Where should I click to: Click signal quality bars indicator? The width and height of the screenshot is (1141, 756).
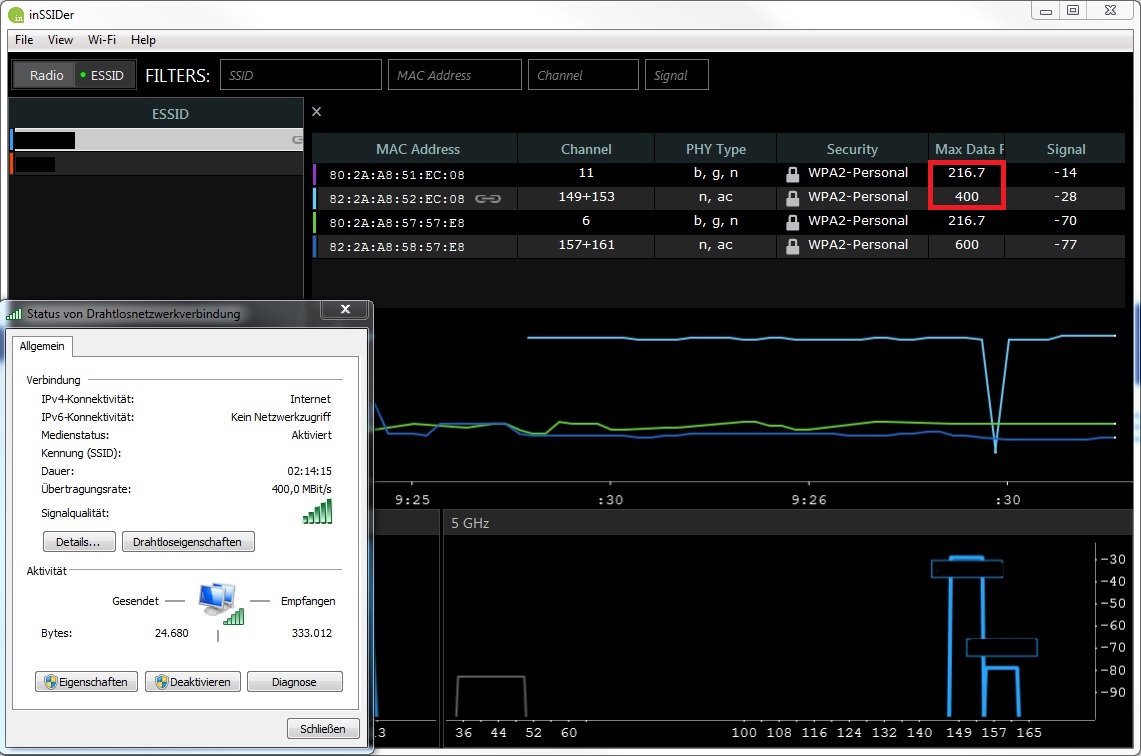pyautogui.click(x=318, y=512)
